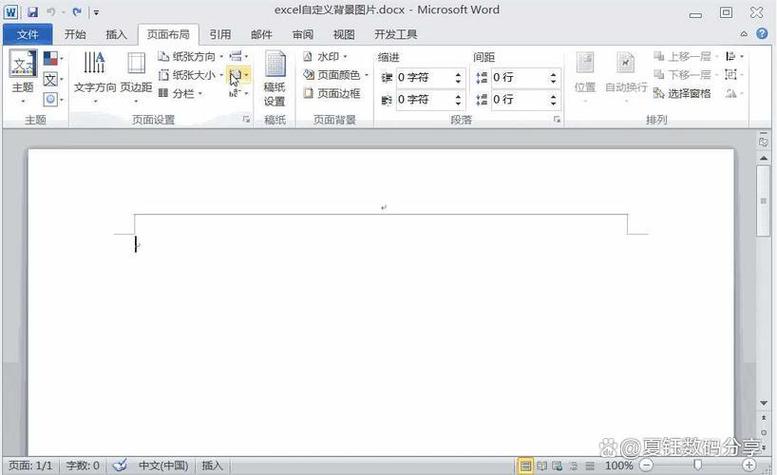Open 页边距 margins menu
The width and height of the screenshot is (777, 475).
point(136,77)
